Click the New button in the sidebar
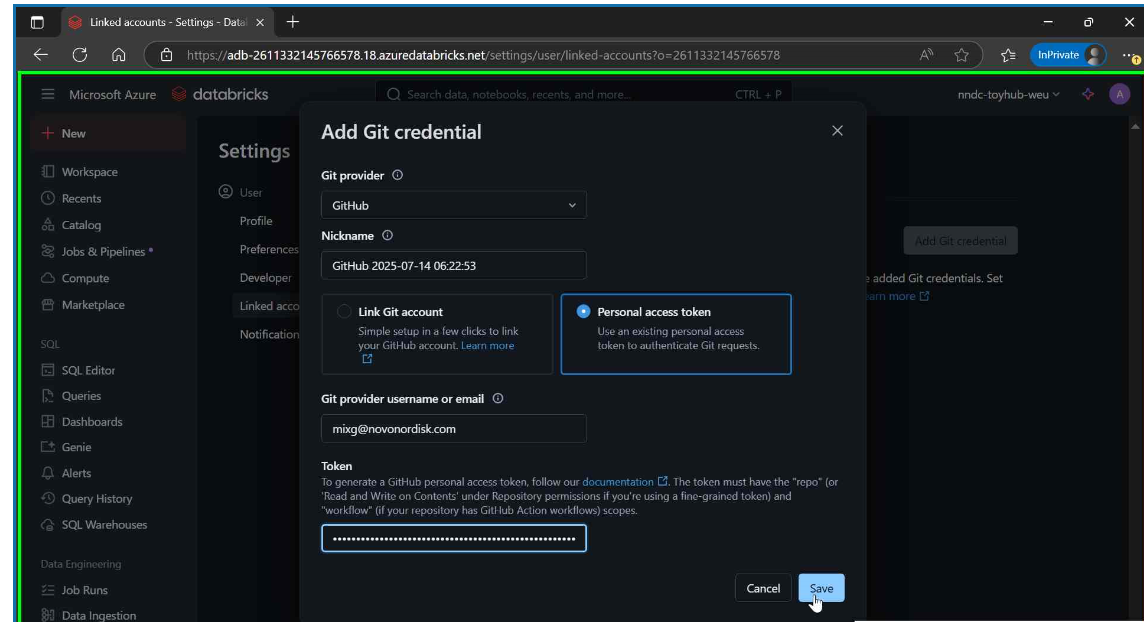1144x622 pixels. coord(107,133)
